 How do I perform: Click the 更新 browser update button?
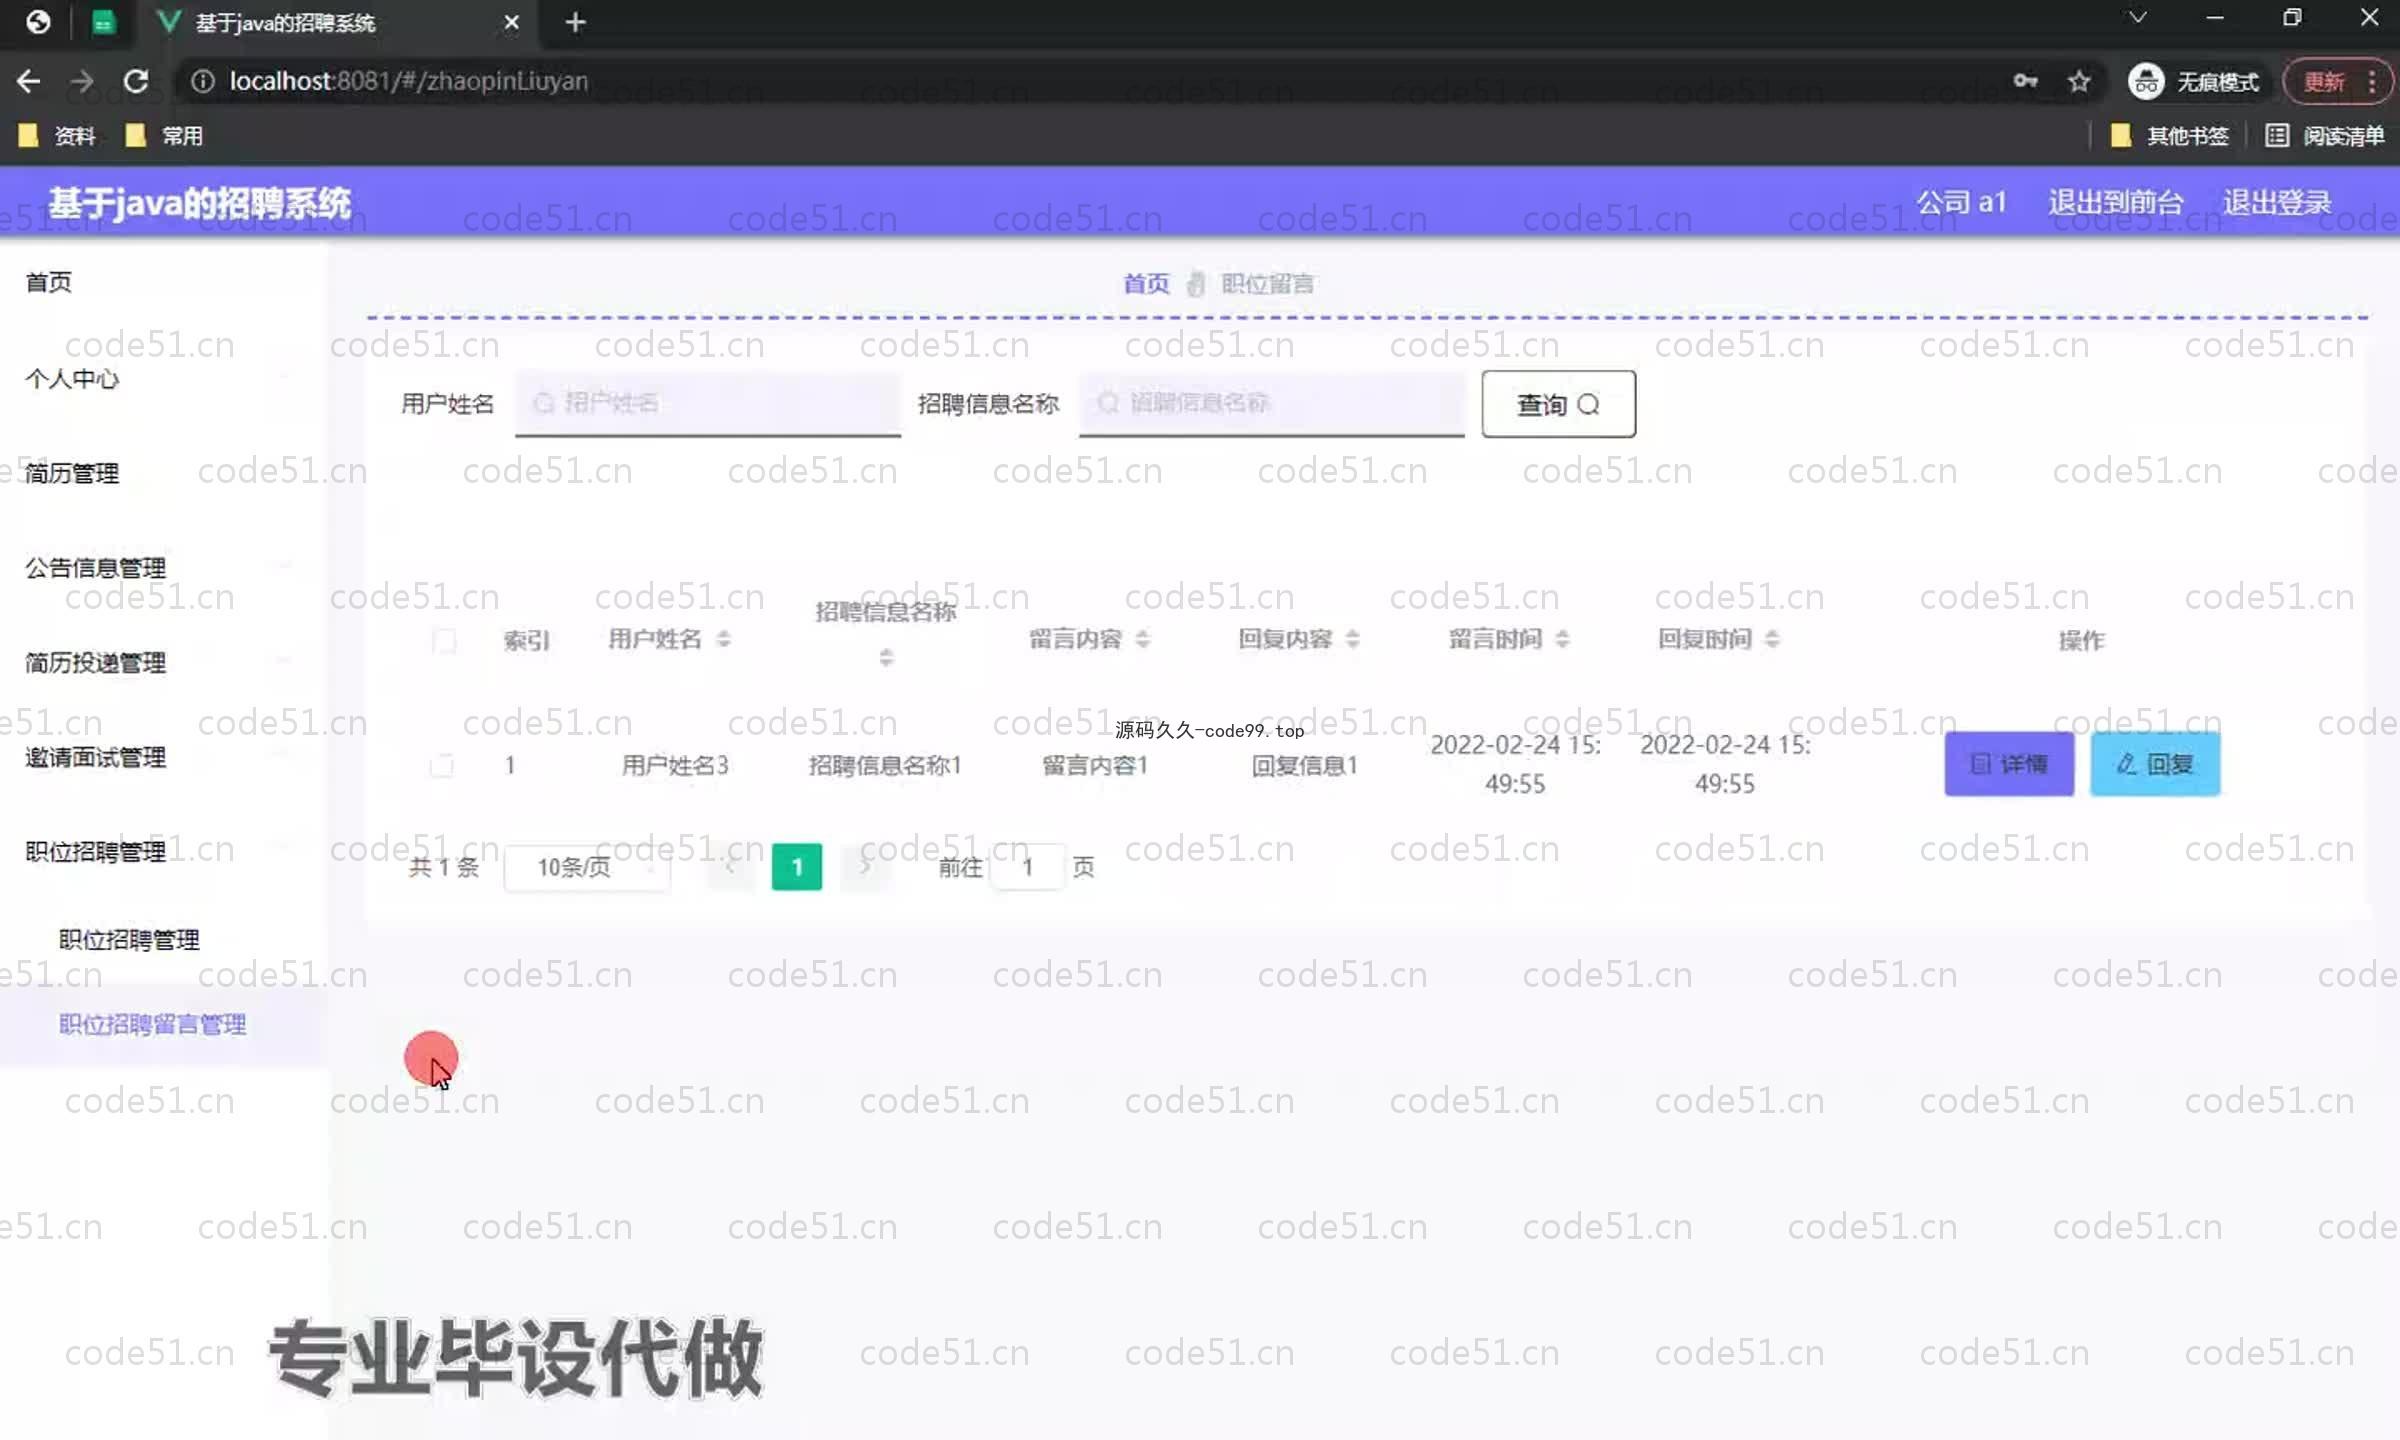[2324, 81]
